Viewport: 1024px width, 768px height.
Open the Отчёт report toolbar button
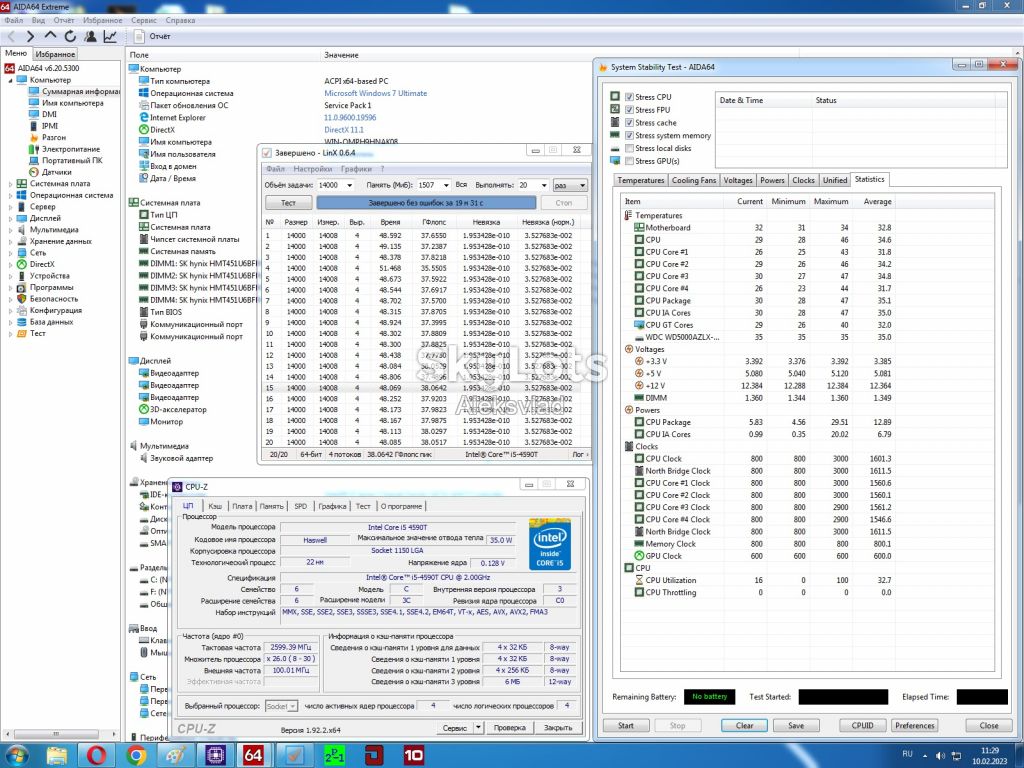[x=152, y=37]
